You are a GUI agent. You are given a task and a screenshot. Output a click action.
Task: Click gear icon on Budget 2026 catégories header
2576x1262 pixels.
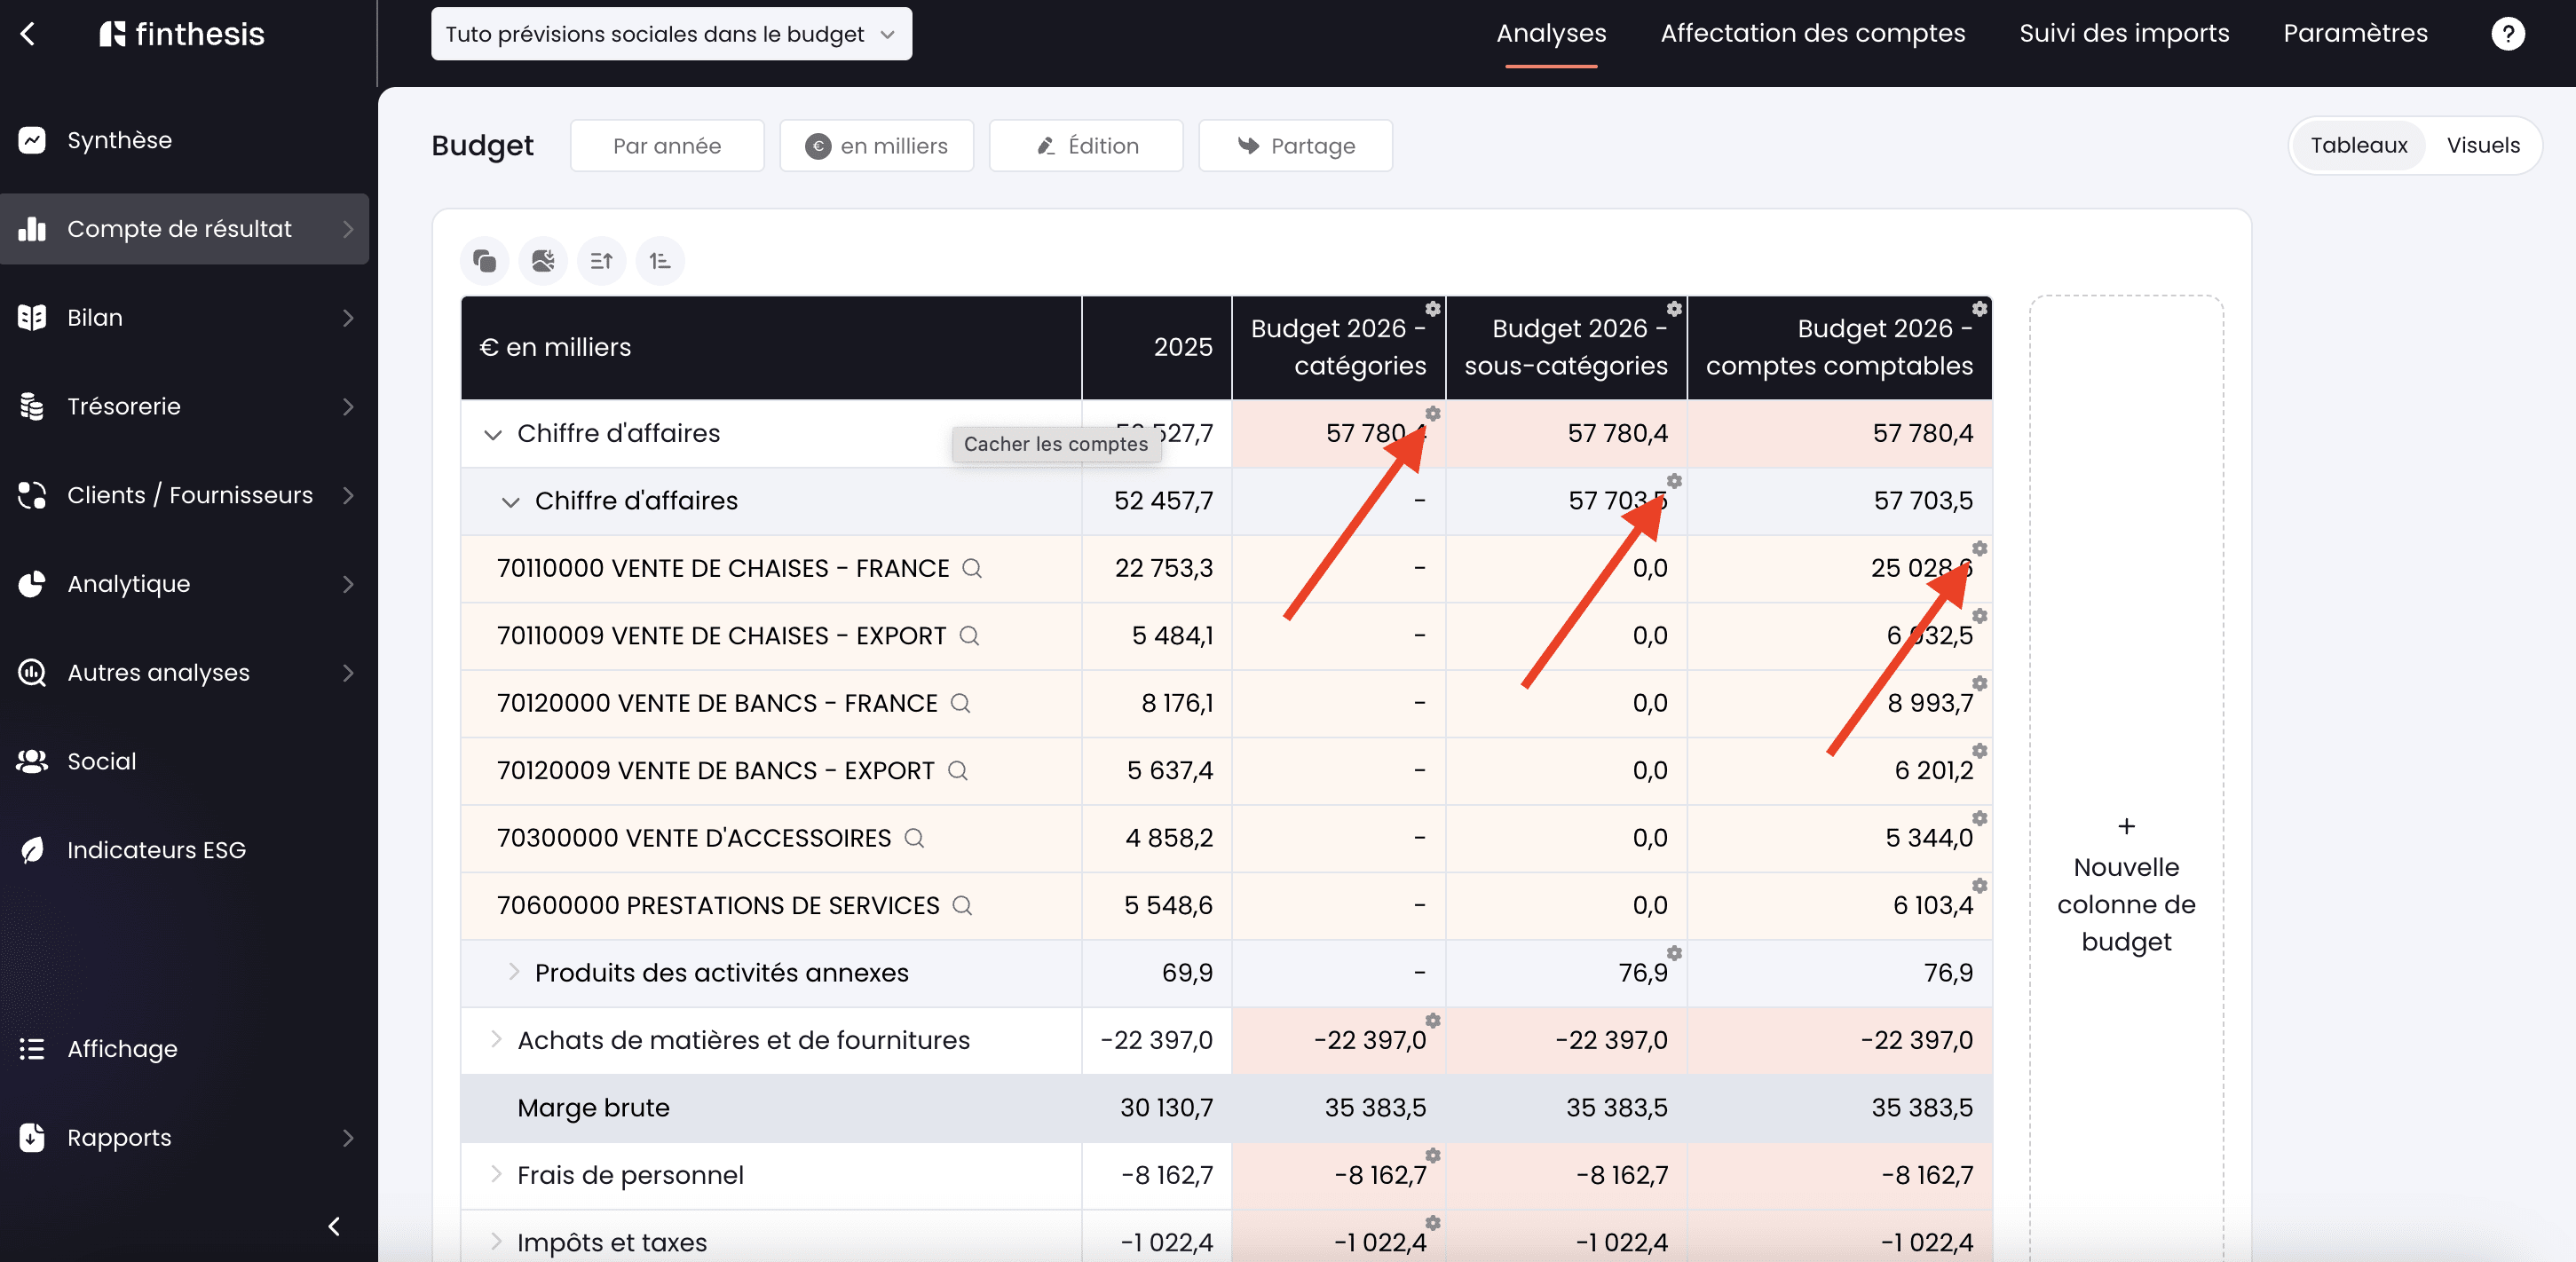pyautogui.click(x=1432, y=309)
